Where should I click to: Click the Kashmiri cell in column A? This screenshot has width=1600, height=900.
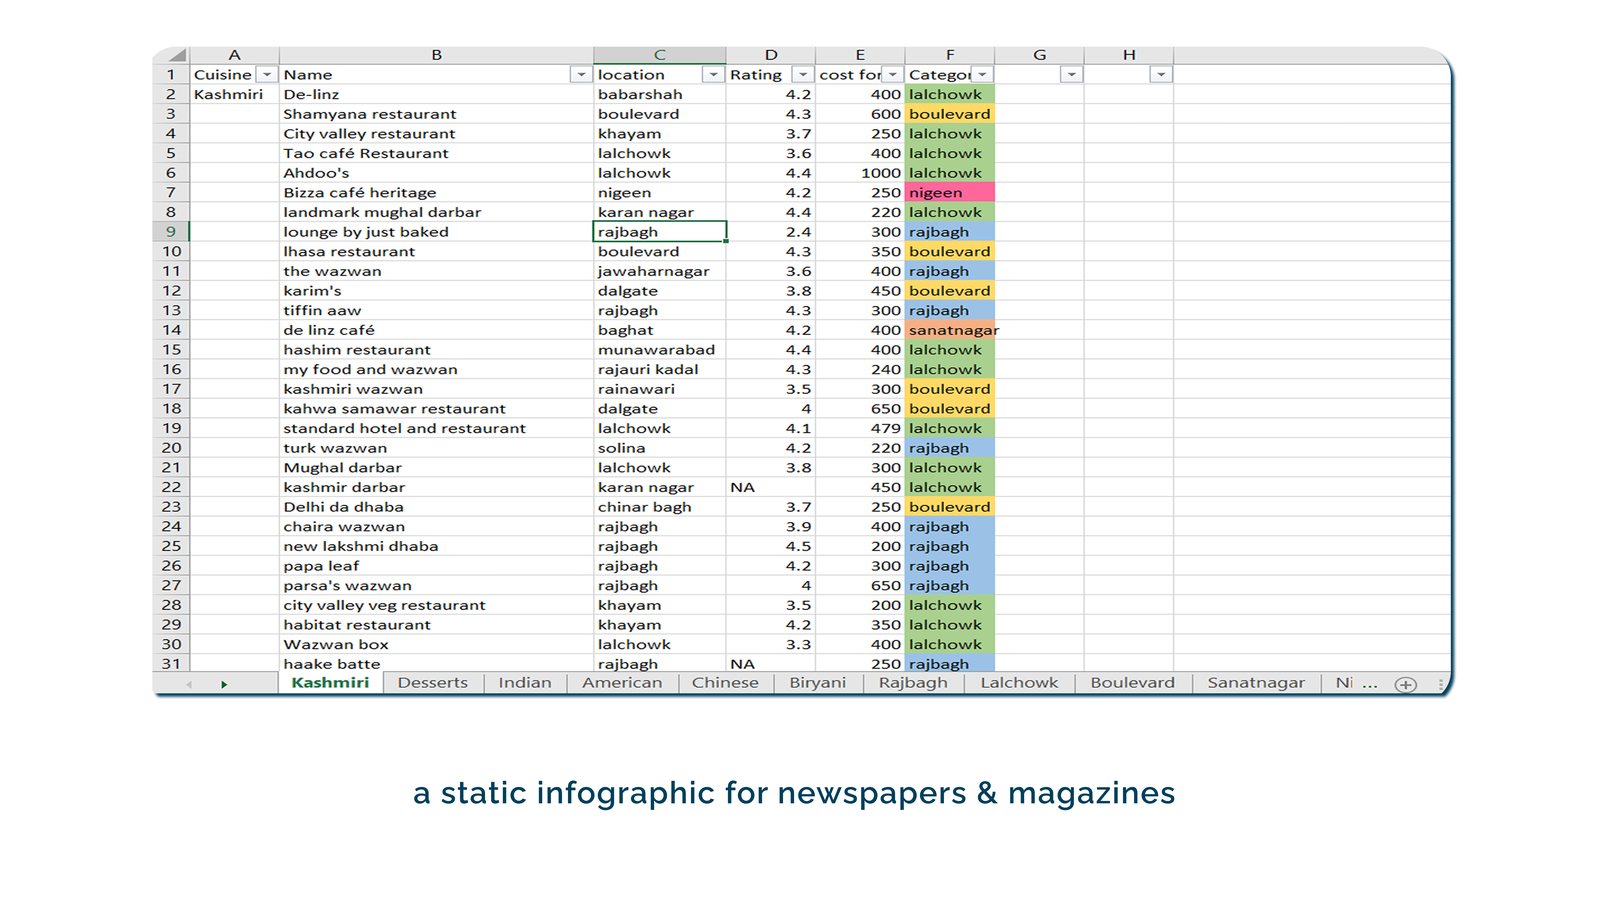(234, 94)
